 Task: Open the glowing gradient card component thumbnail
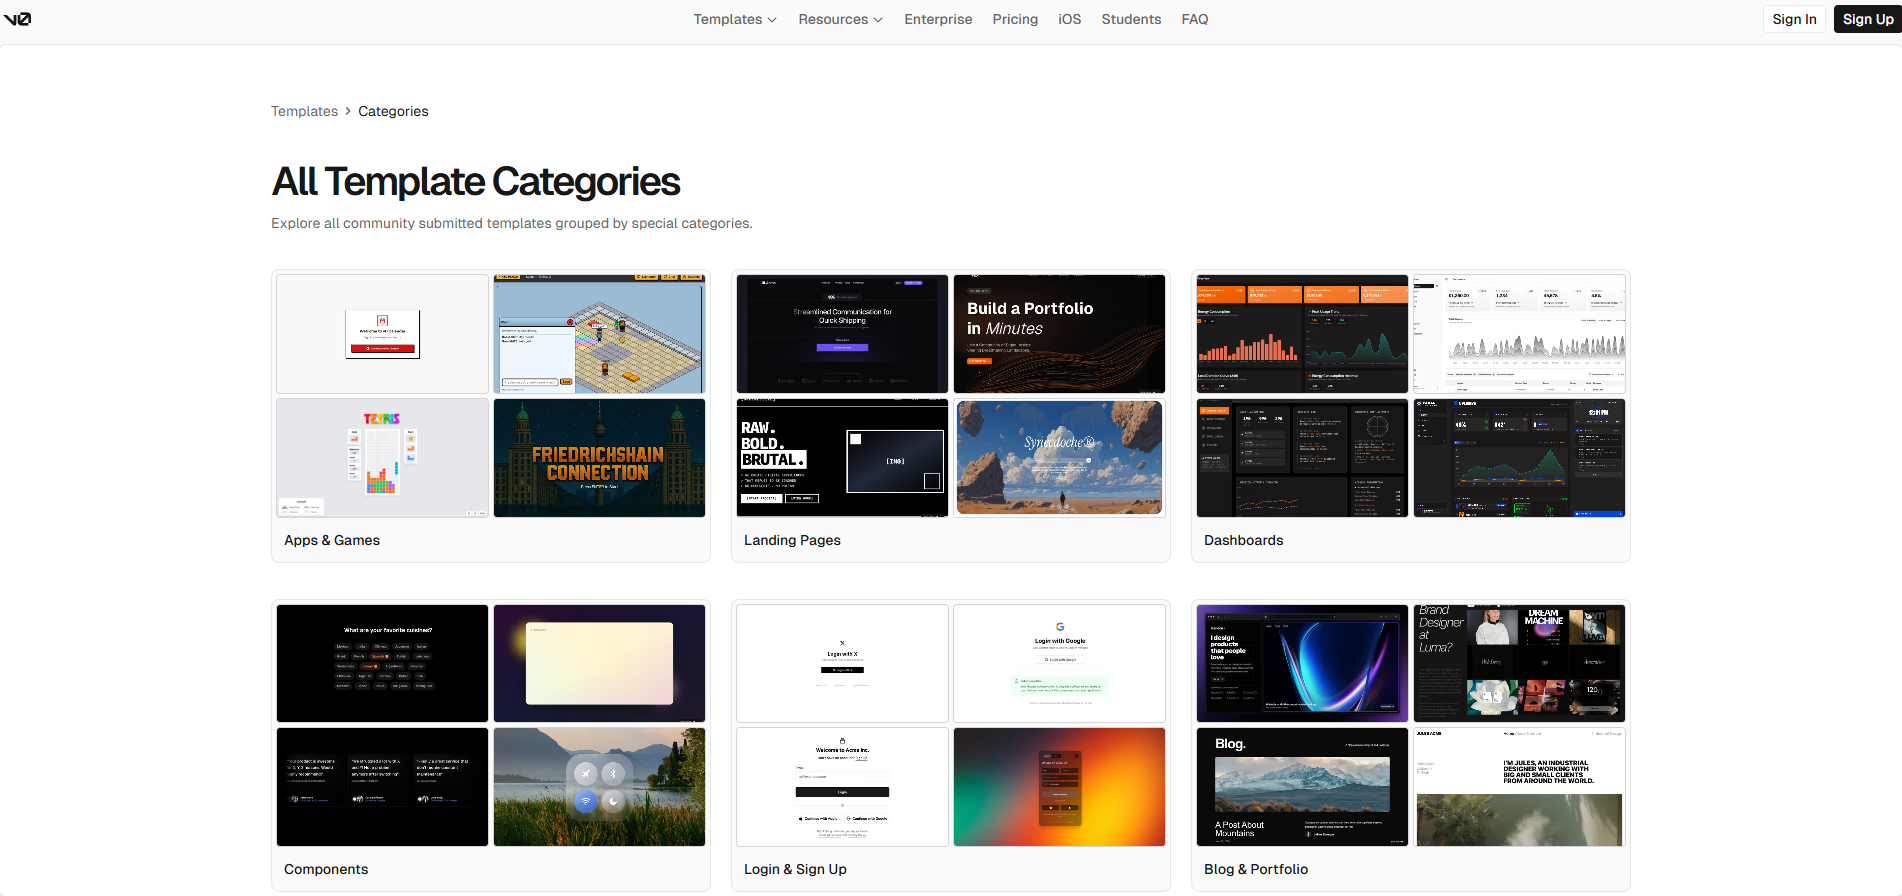600,663
